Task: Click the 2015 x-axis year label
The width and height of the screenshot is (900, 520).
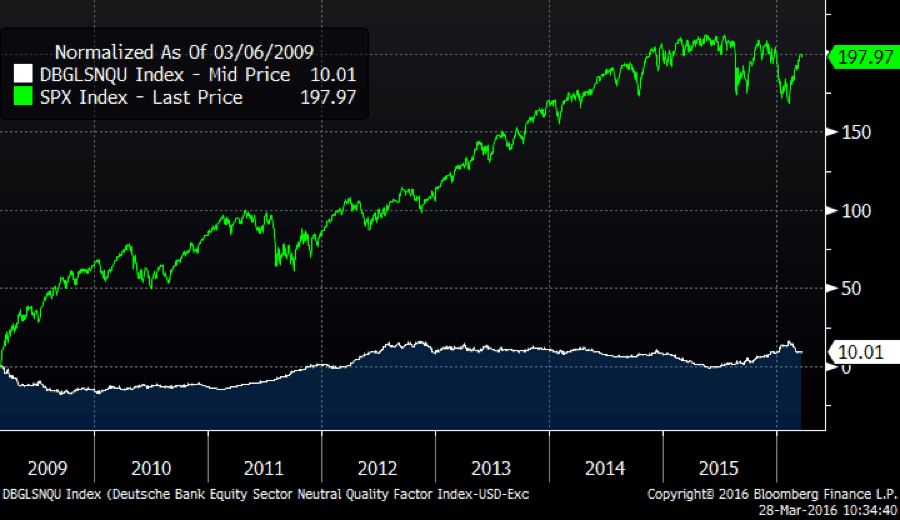Action: [719, 468]
